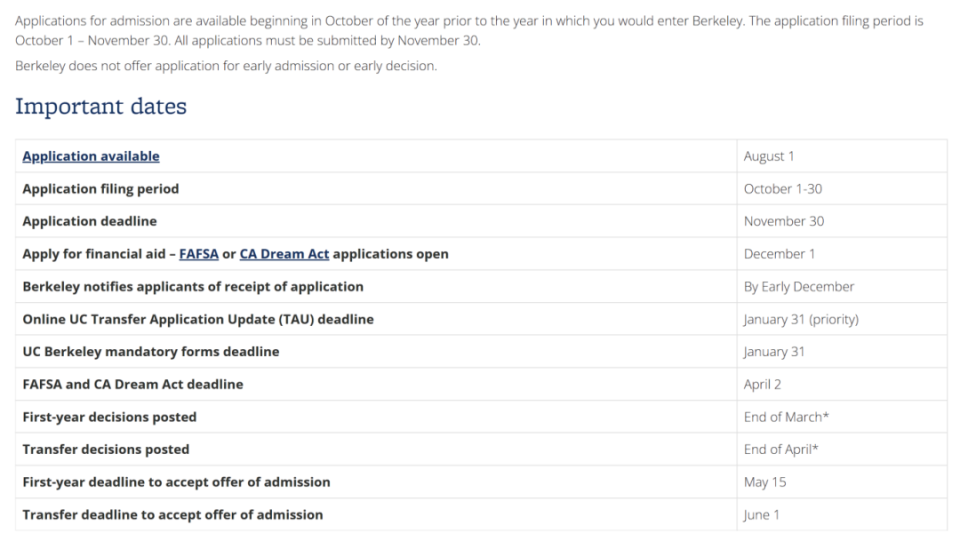The width and height of the screenshot is (960, 541).
Task: Click the Important dates heading
Action: point(101,106)
